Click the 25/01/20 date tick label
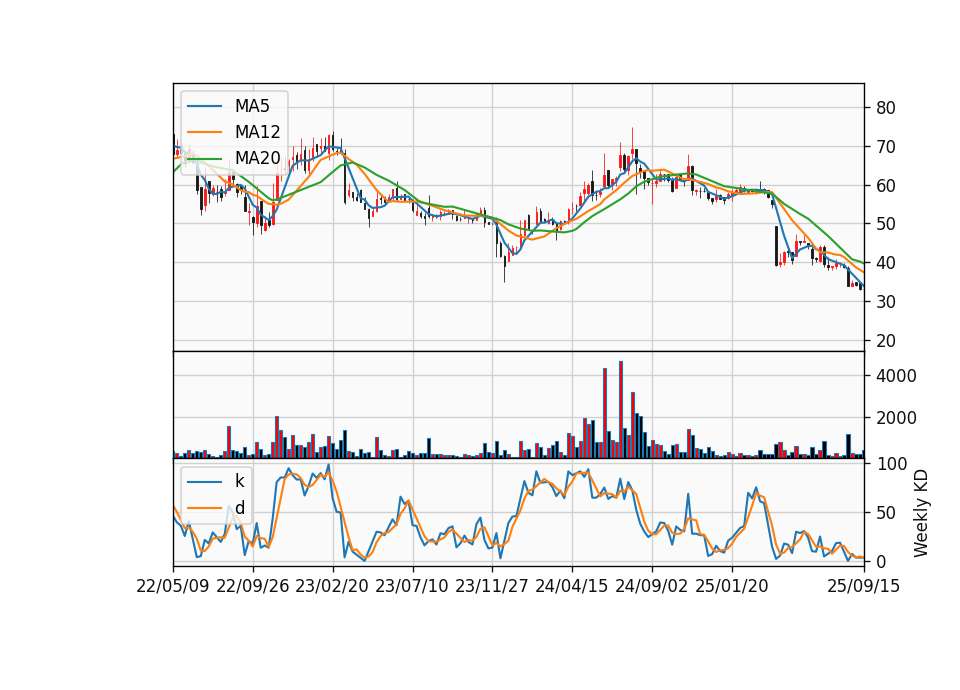The image size is (960, 690). (732, 586)
